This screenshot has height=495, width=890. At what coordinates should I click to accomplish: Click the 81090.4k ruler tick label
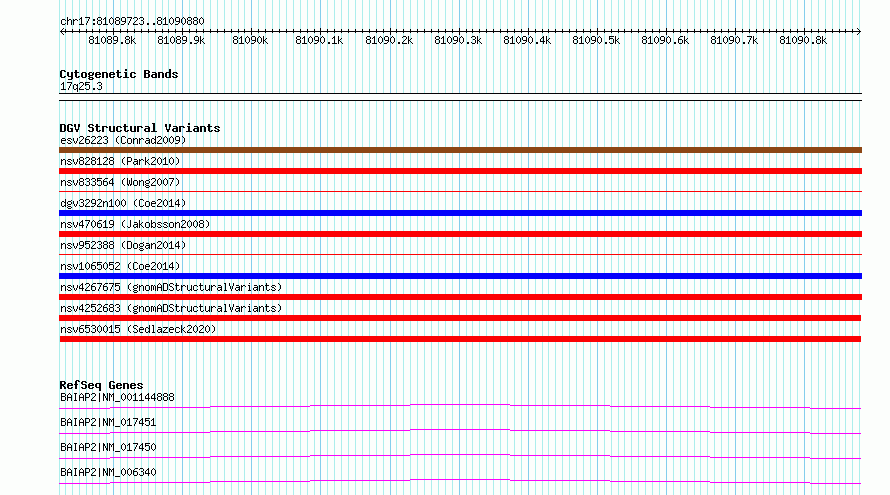pos(527,40)
